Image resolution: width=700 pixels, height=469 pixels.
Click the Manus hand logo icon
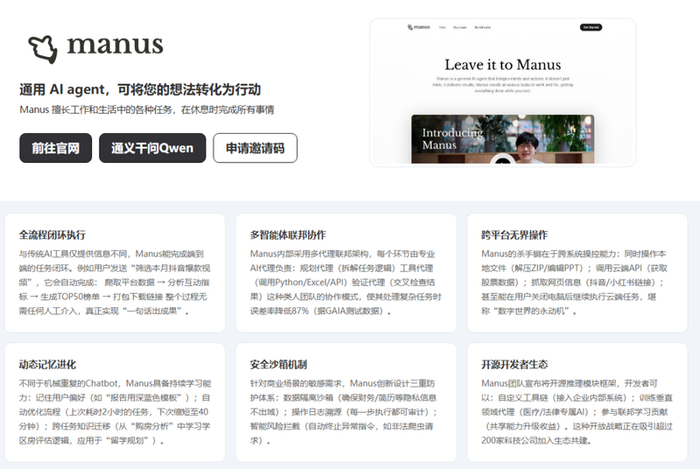pos(43,49)
